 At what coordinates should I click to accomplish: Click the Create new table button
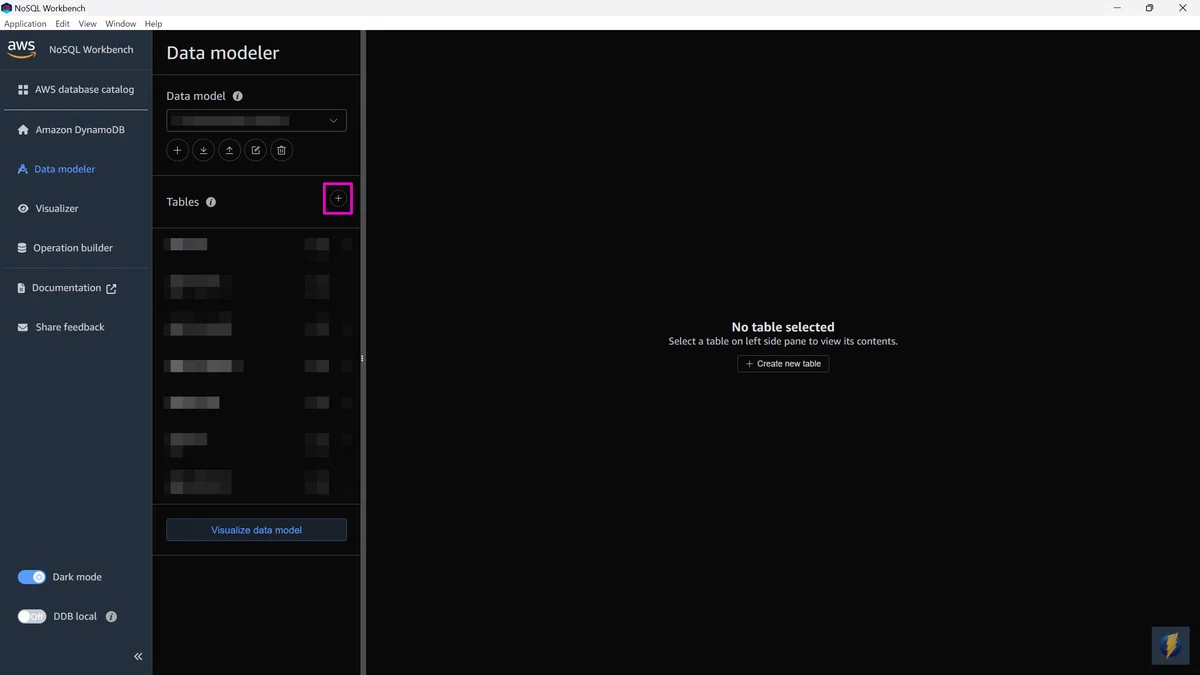(x=783, y=364)
